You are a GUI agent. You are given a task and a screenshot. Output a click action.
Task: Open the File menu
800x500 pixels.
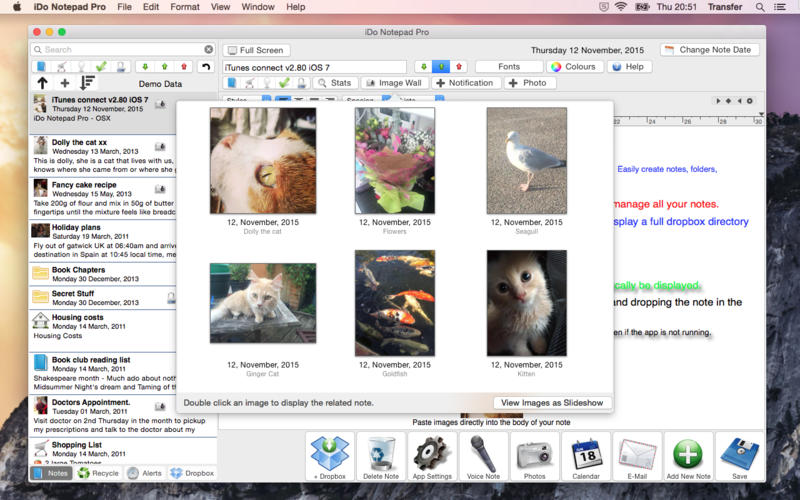pos(124,7)
